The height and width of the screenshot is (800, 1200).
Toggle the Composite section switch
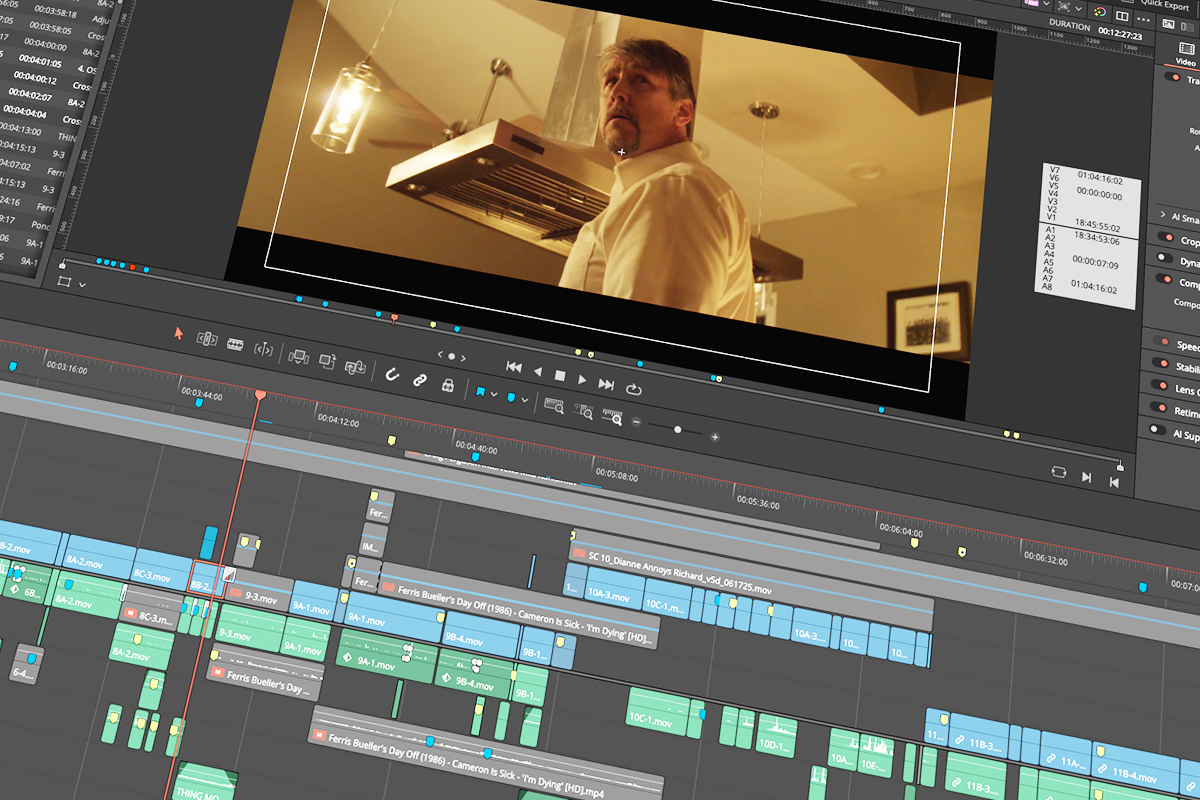[x=1163, y=280]
